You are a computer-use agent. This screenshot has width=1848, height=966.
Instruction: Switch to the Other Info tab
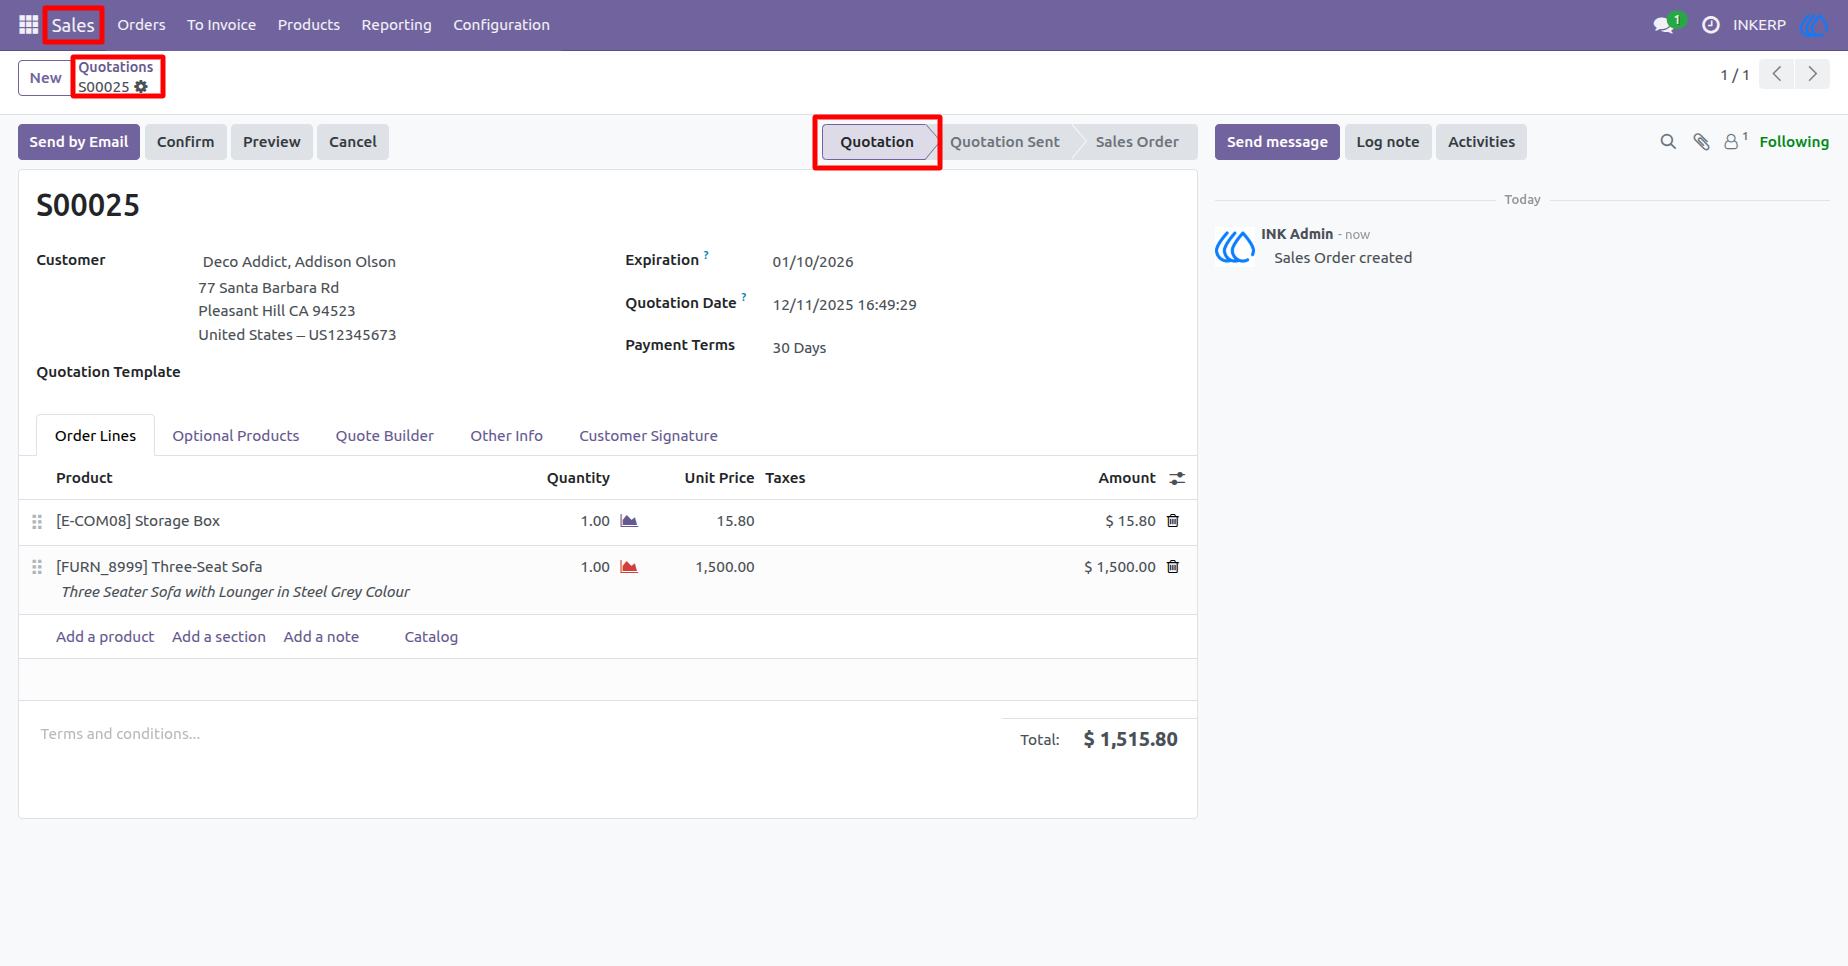[506, 436]
